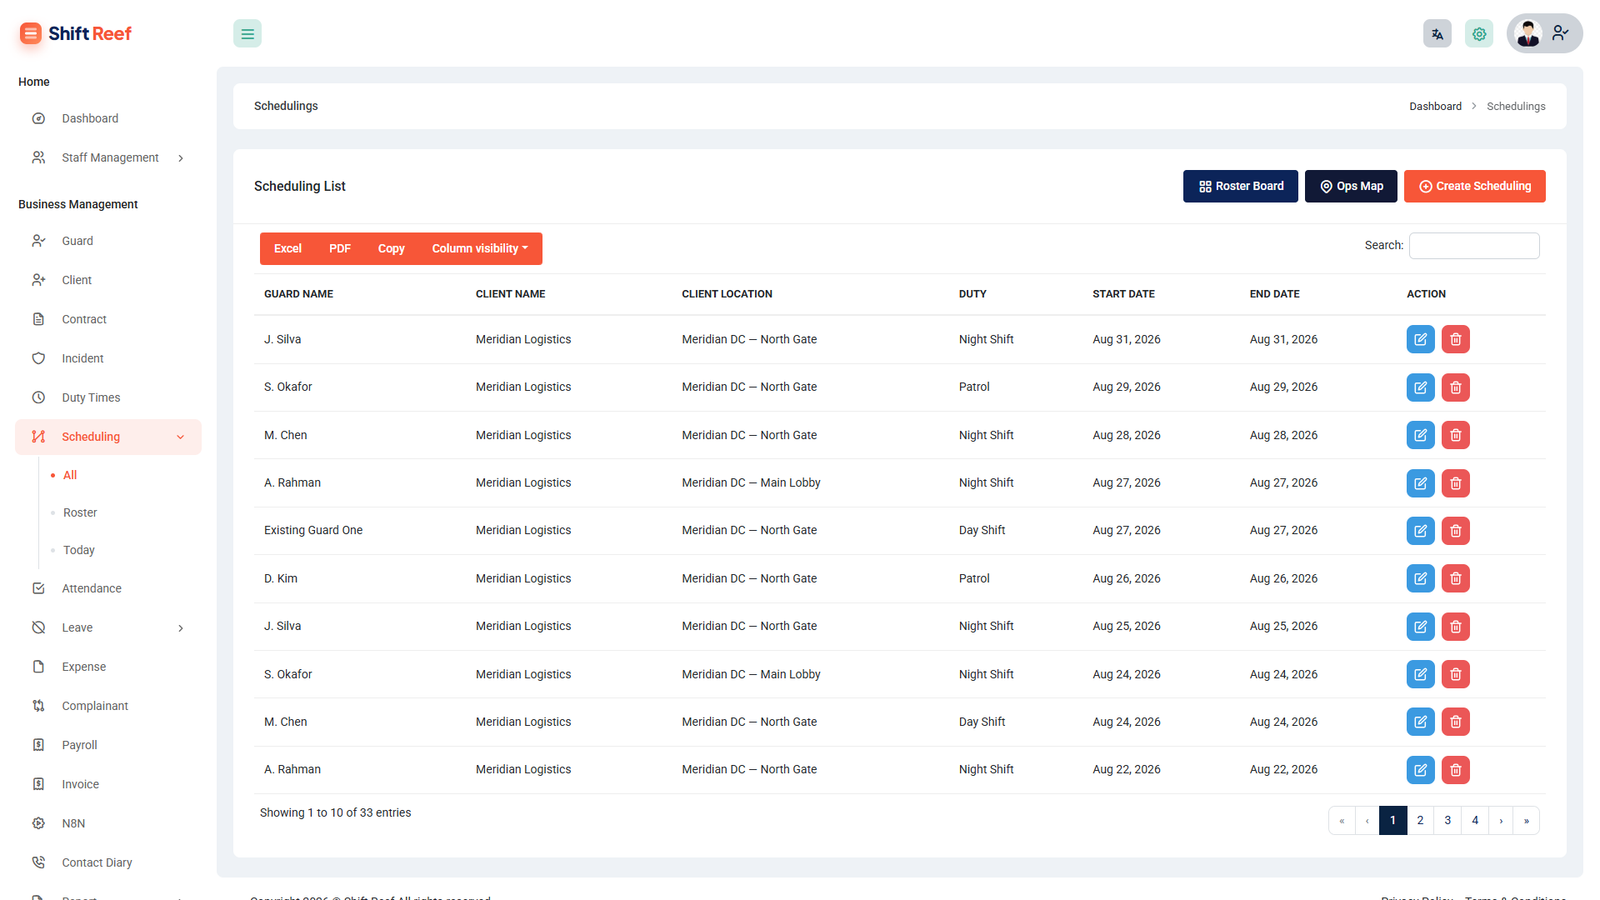The image size is (1600, 900).
Task: Open the Contract sidebar item
Action: [x=108, y=319]
